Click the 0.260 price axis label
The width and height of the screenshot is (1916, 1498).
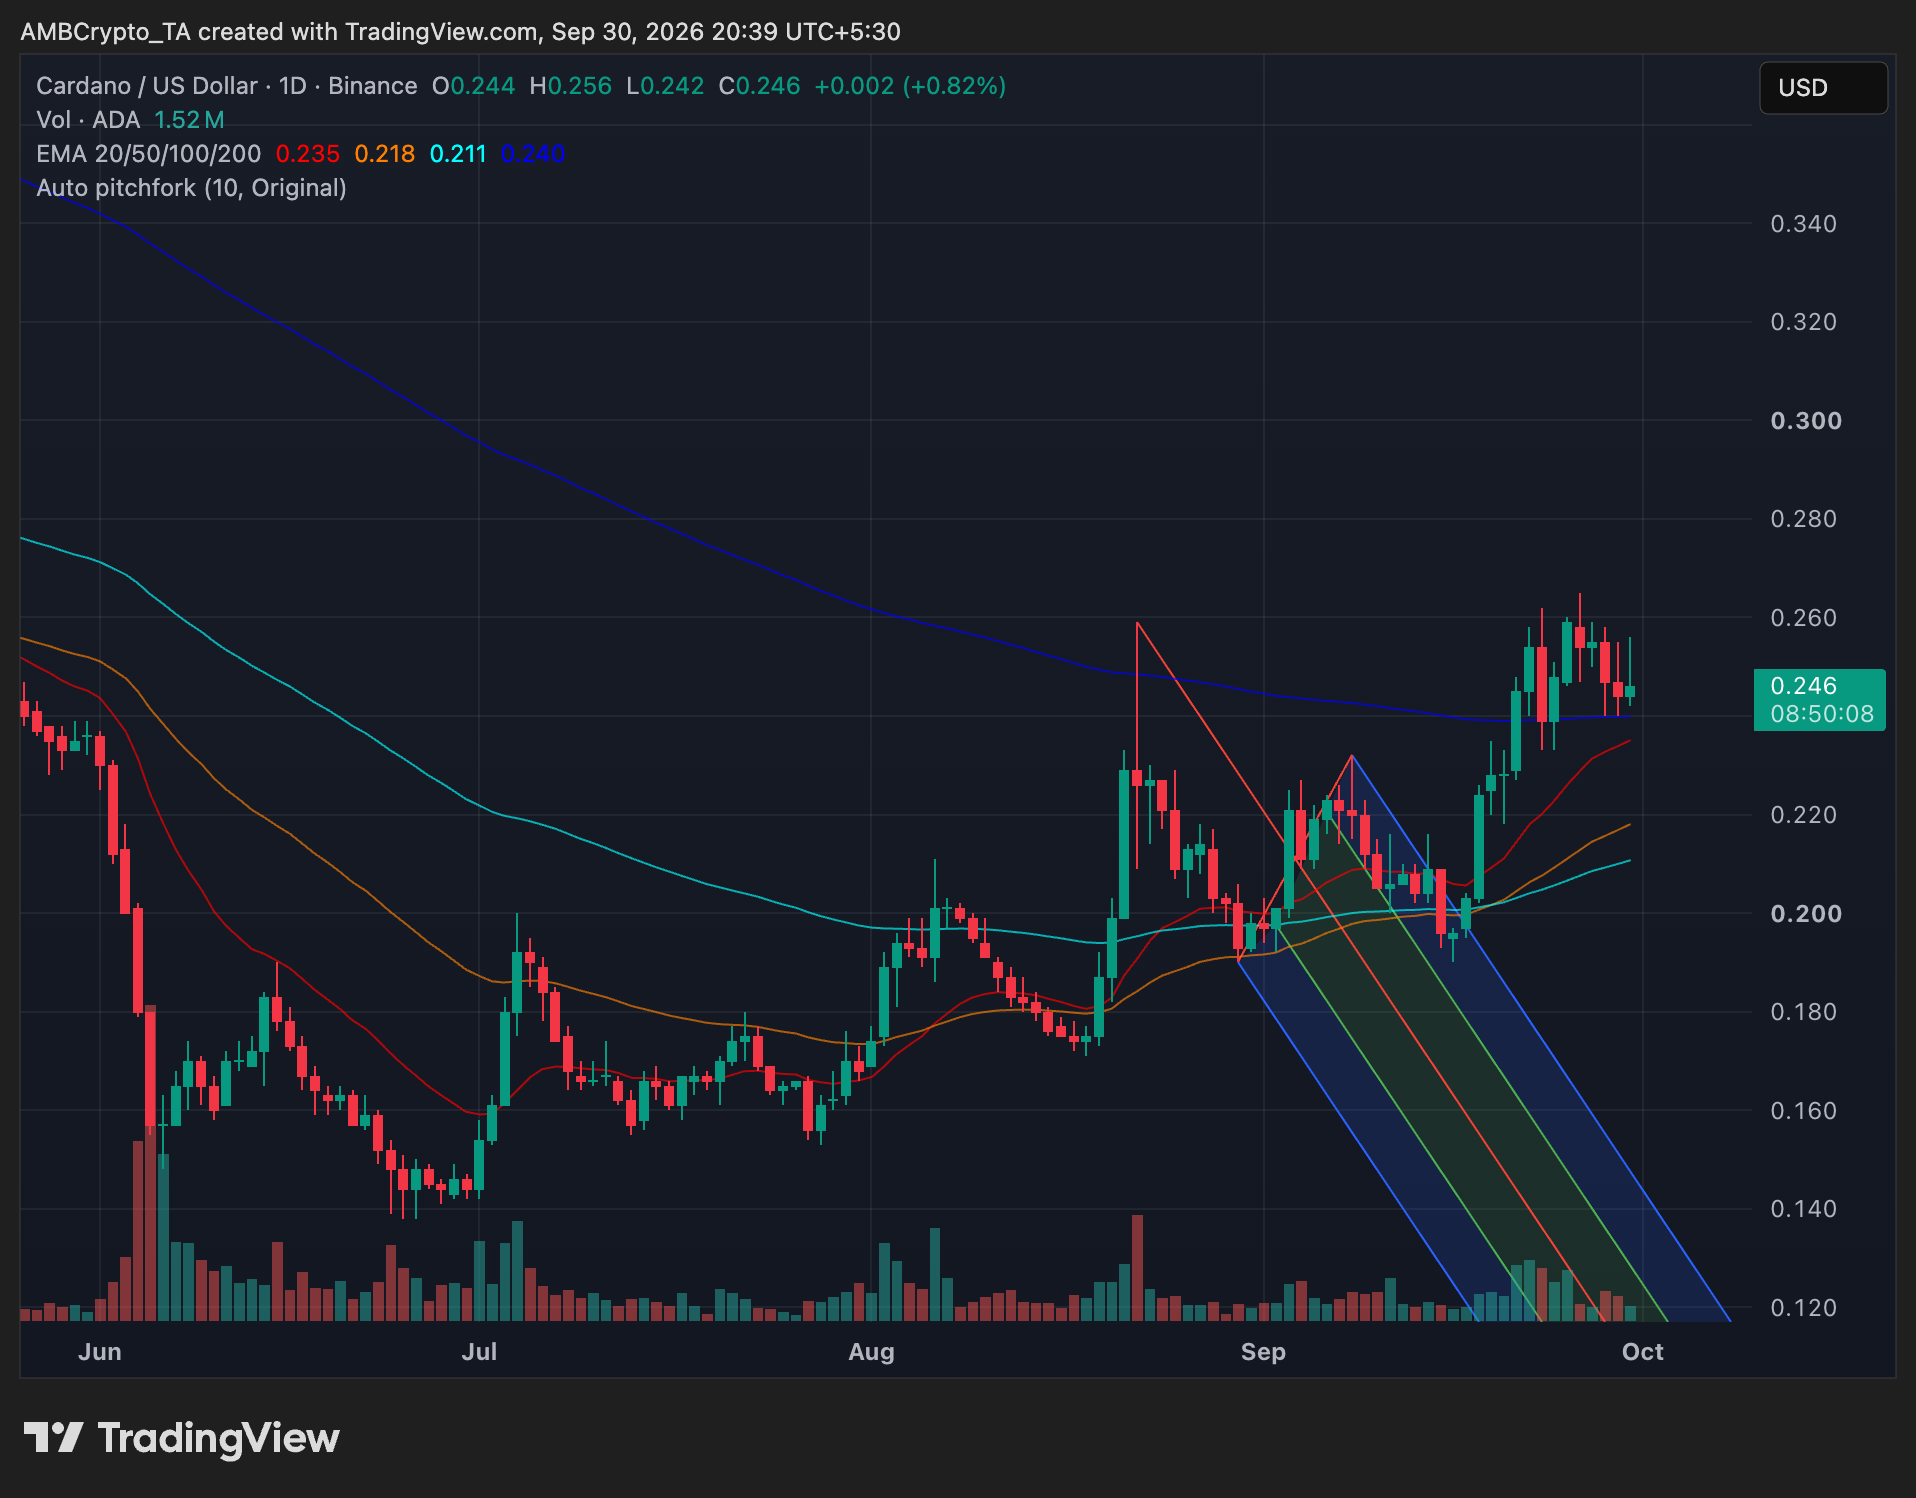pos(1803,618)
